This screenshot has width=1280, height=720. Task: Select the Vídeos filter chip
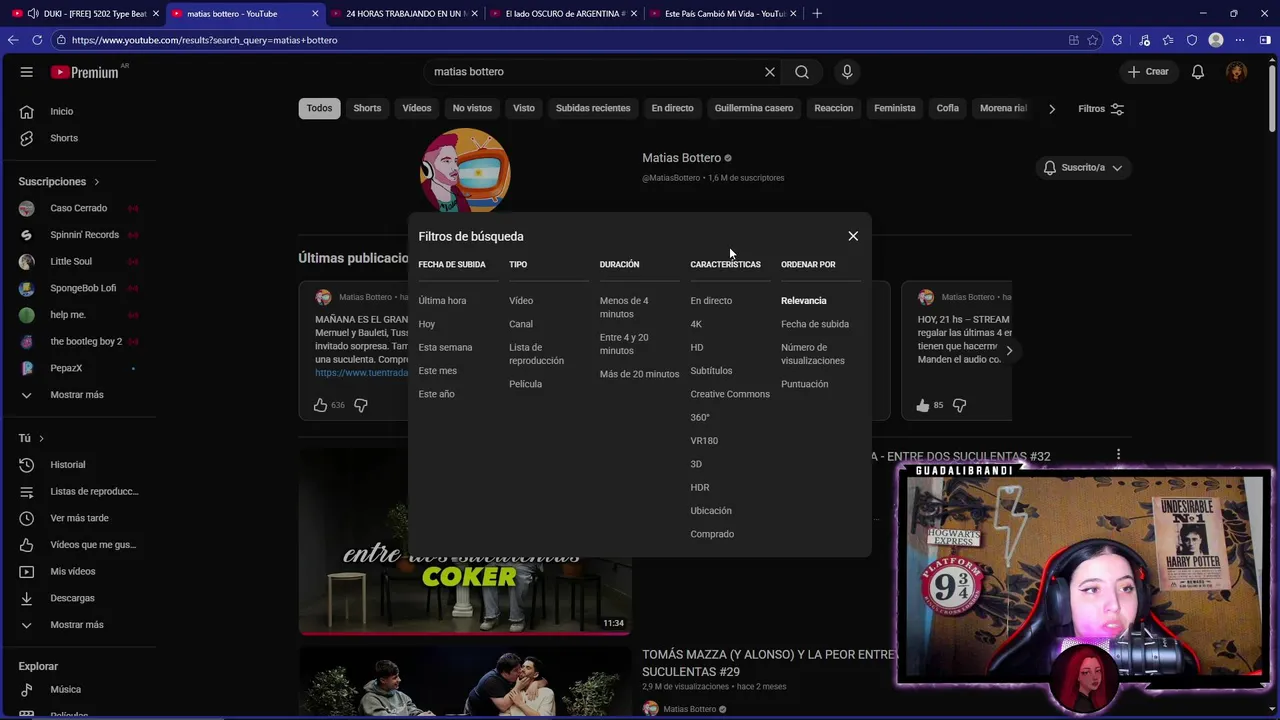pos(417,108)
